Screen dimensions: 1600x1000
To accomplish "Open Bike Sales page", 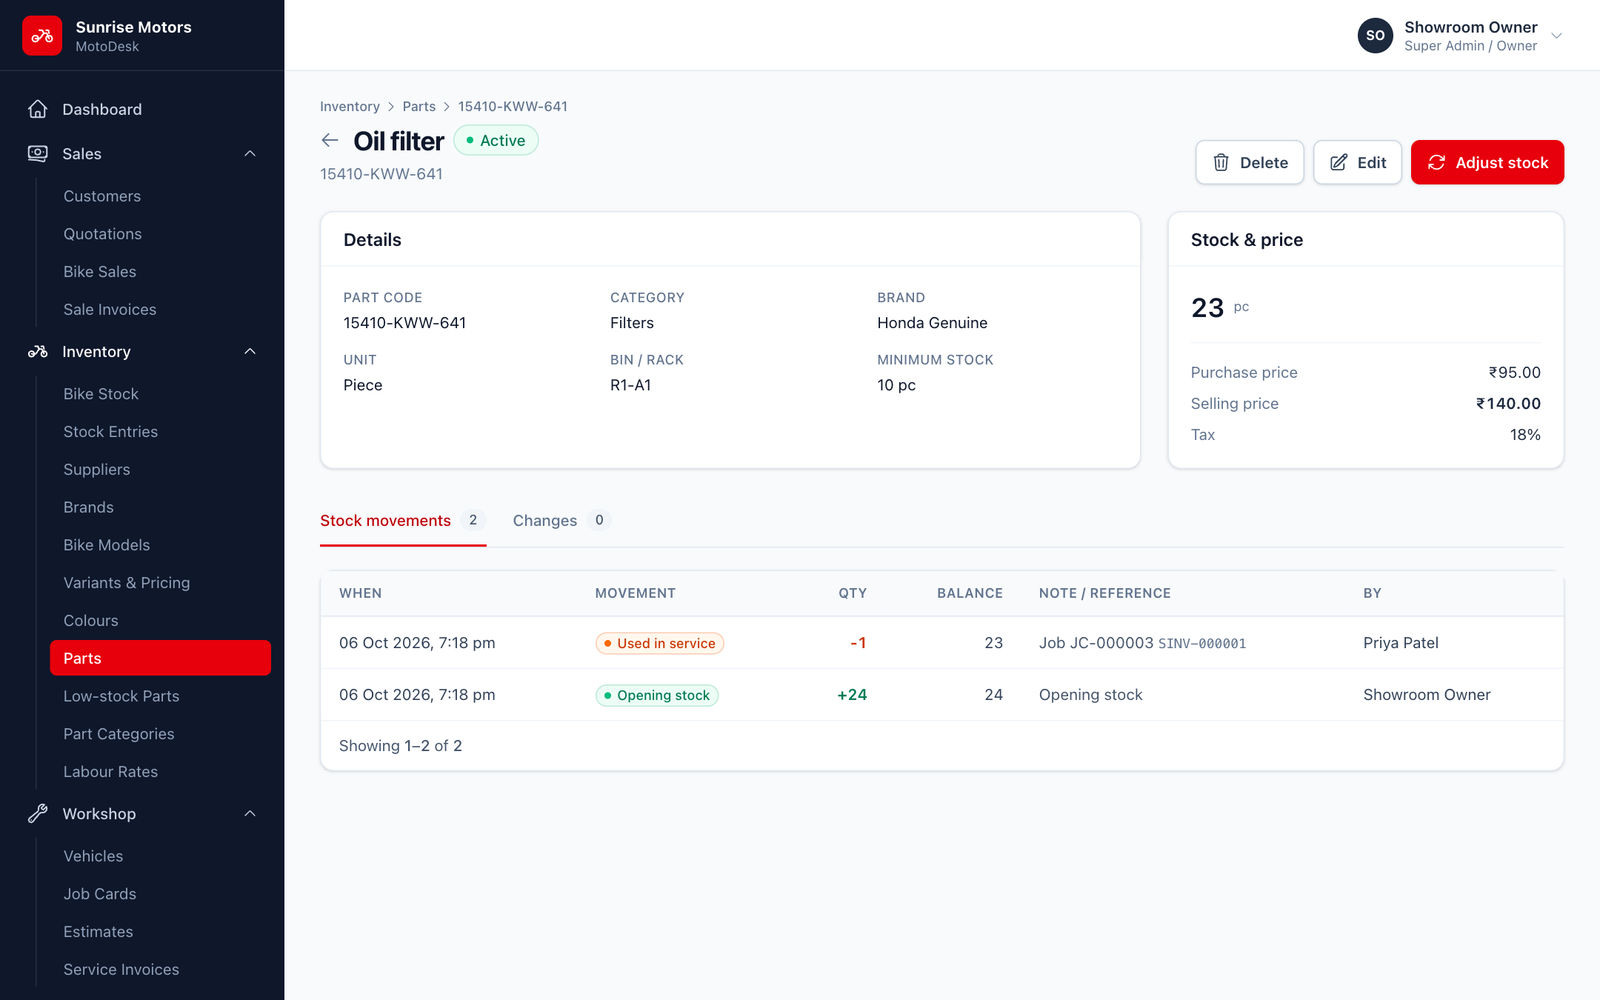I will pos(160,272).
